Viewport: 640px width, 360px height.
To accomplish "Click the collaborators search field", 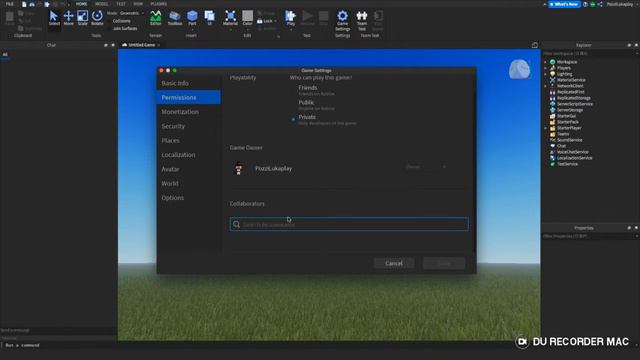I will pos(349,224).
